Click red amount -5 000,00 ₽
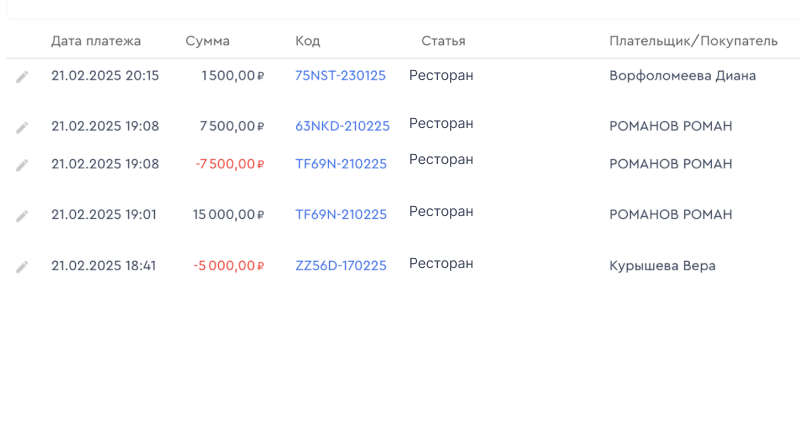800x432 pixels. (229, 266)
